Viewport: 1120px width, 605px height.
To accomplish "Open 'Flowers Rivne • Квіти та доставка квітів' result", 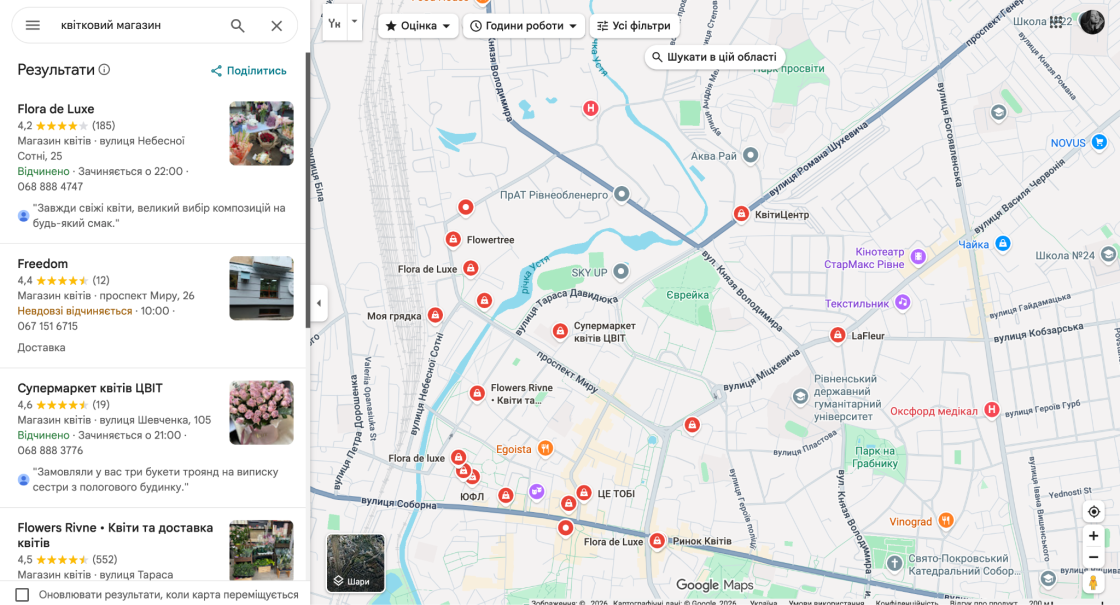I will (115, 535).
